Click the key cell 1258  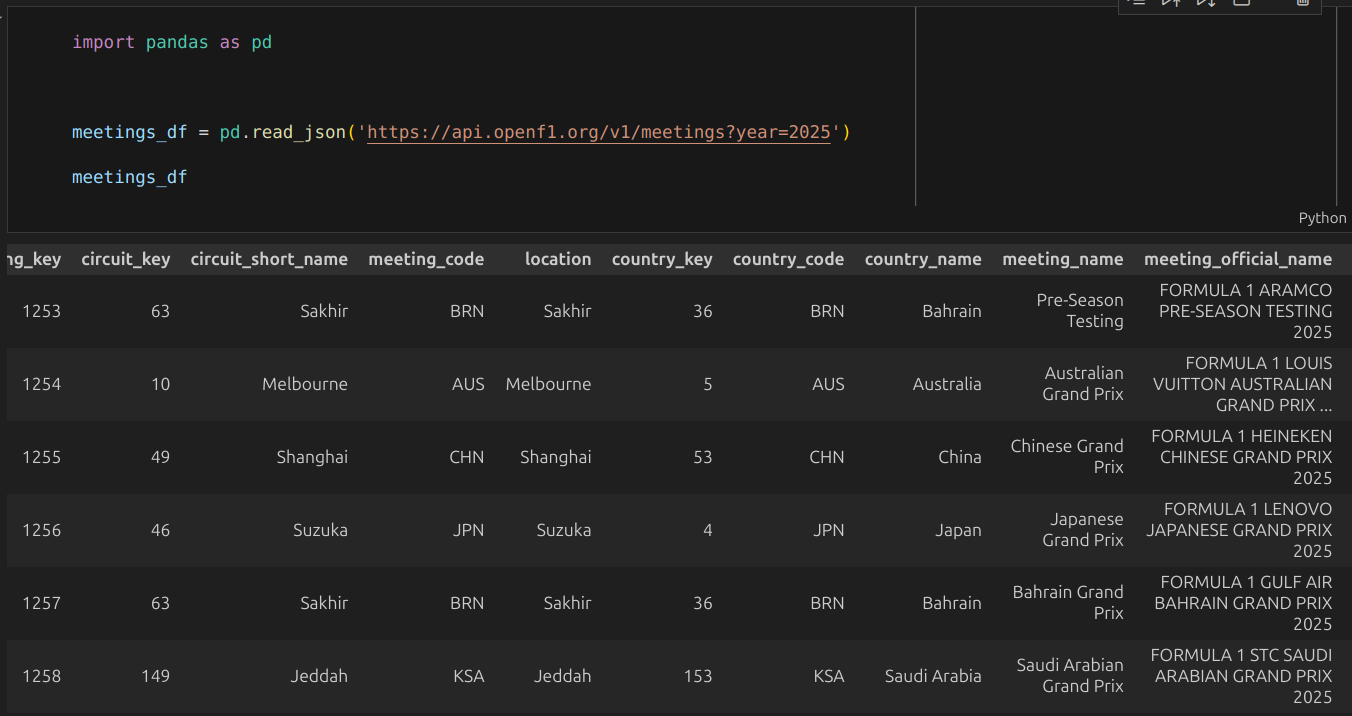coord(42,676)
